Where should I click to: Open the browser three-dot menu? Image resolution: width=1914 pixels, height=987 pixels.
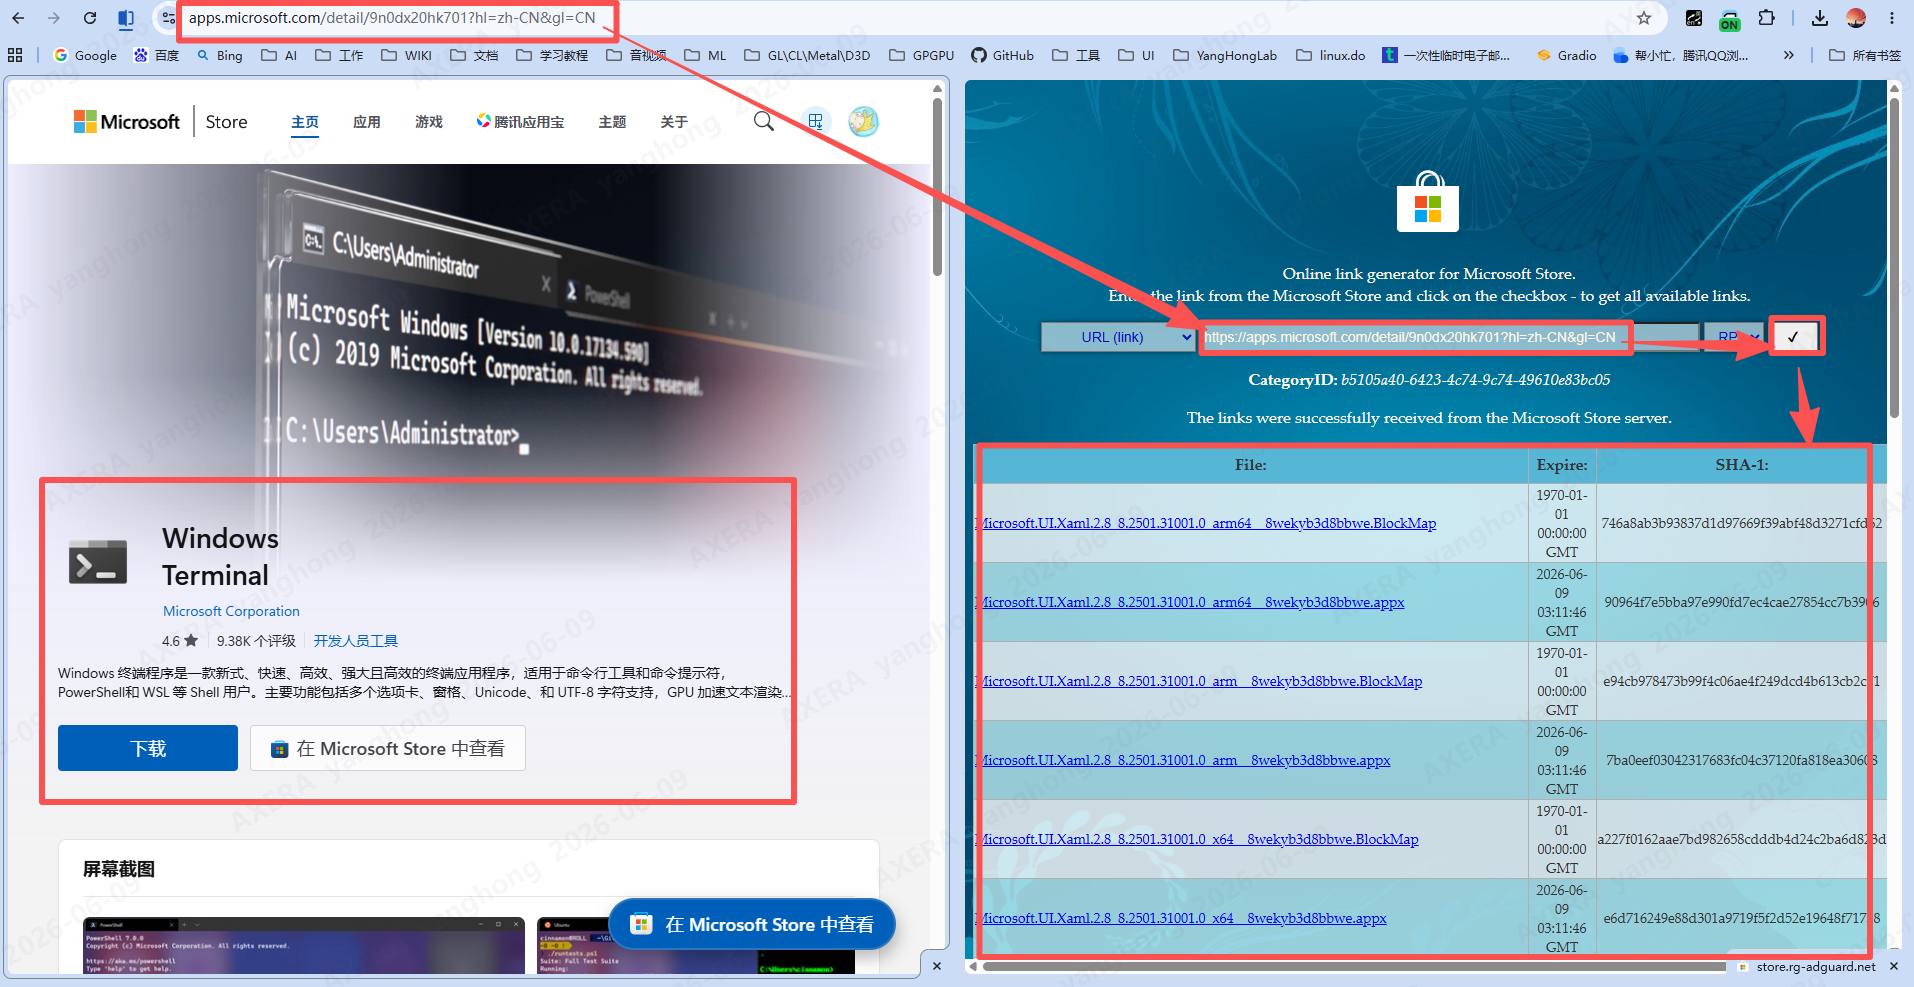pyautogui.click(x=1892, y=18)
